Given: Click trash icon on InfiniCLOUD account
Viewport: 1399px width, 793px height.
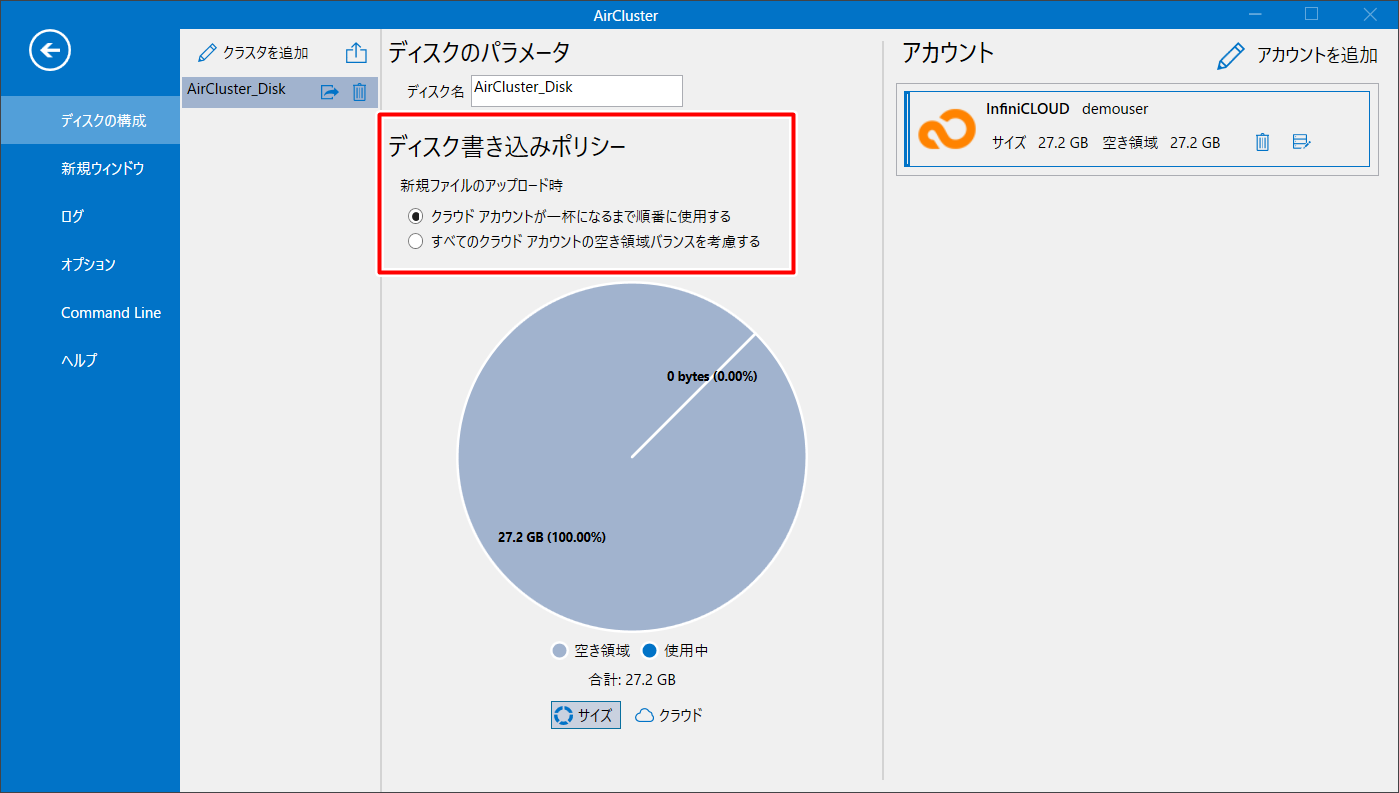Looking at the screenshot, I should tap(1262, 142).
